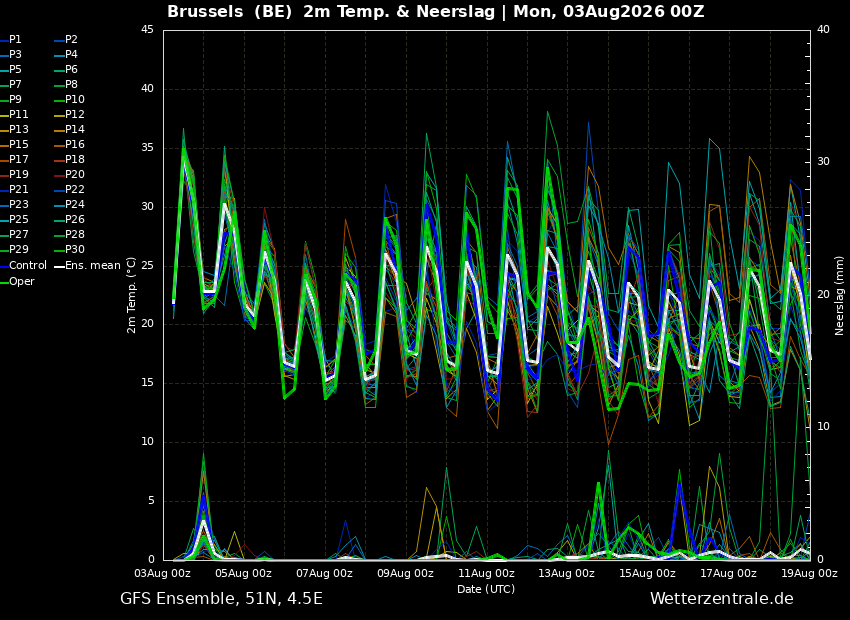850x620 pixels.
Task: Click the P20 legend label
Action: [x=70, y=175]
